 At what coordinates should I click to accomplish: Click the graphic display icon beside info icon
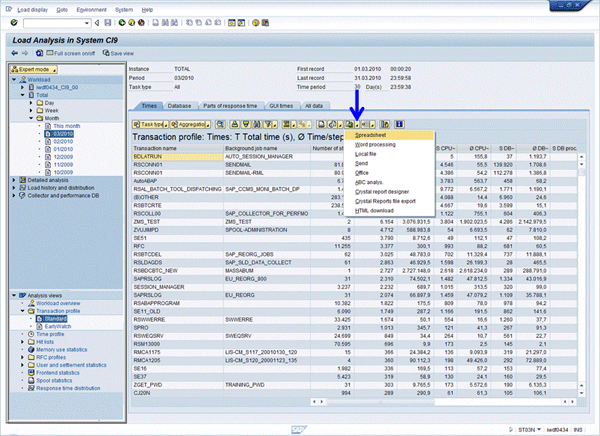coord(385,124)
